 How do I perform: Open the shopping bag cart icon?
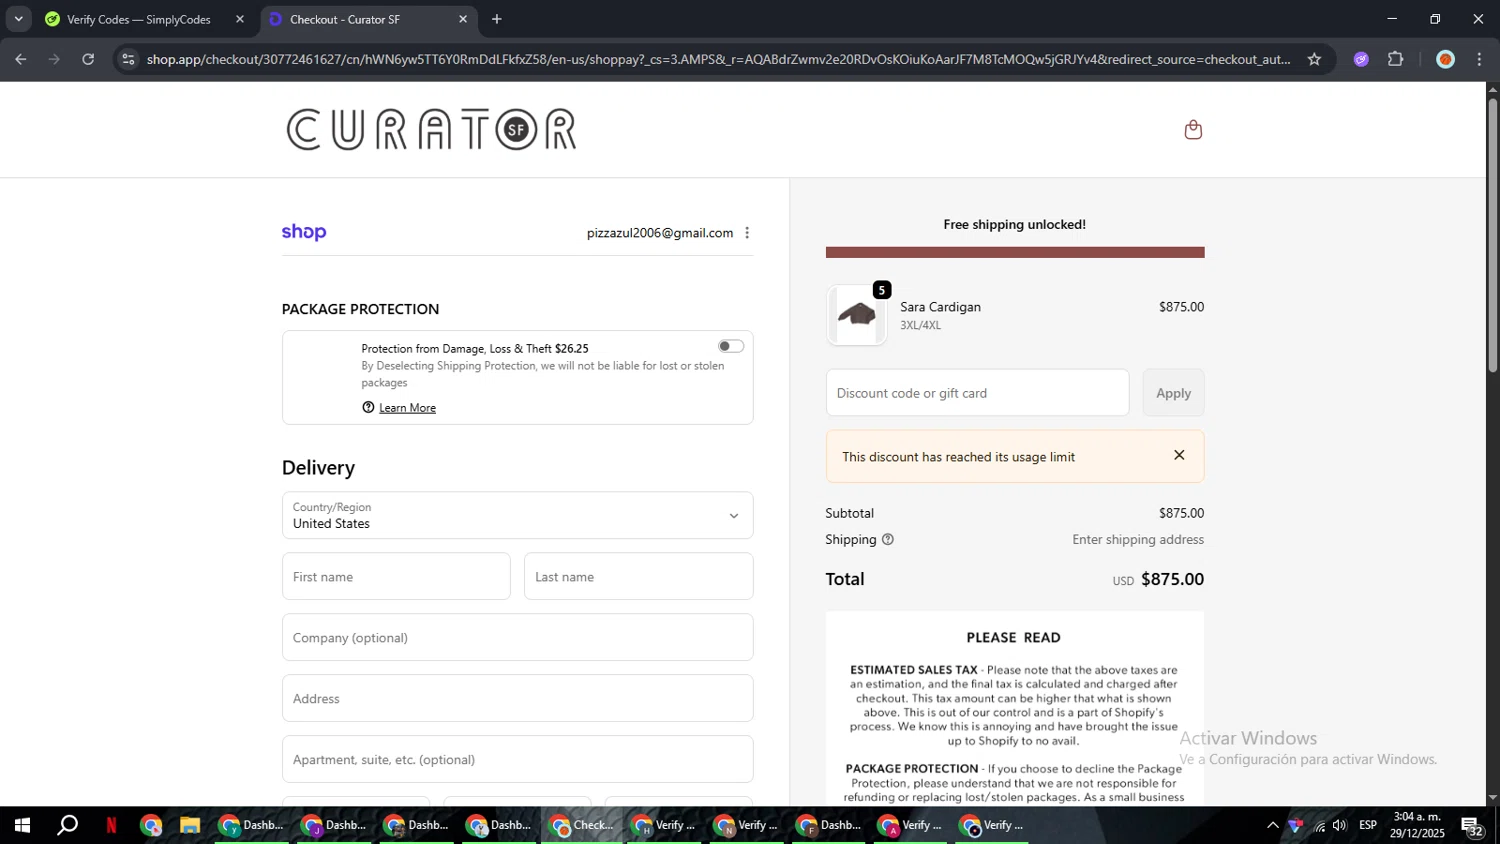click(1193, 130)
